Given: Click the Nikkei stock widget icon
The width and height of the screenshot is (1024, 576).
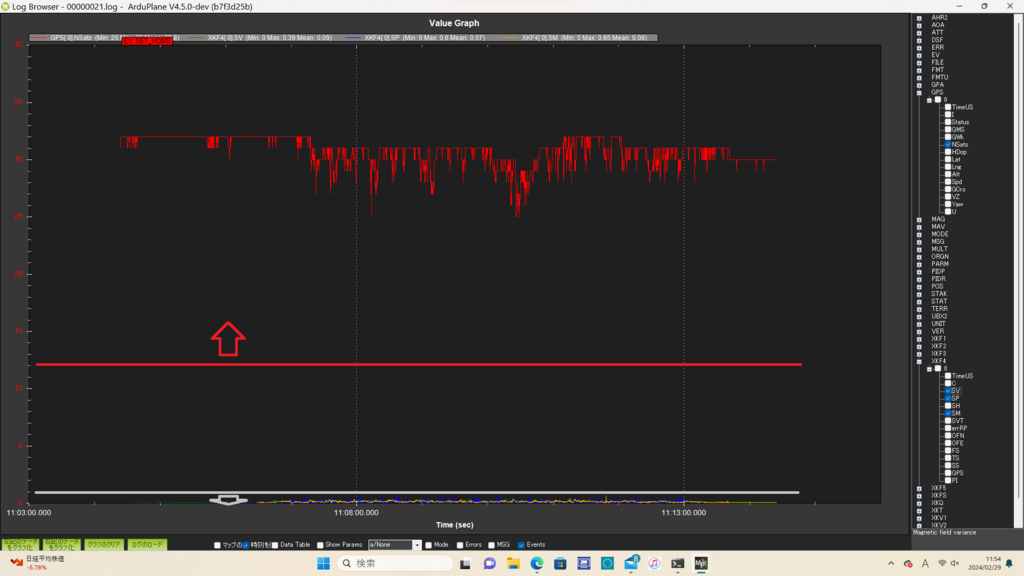Looking at the screenshot, I should tap(16, 562).
